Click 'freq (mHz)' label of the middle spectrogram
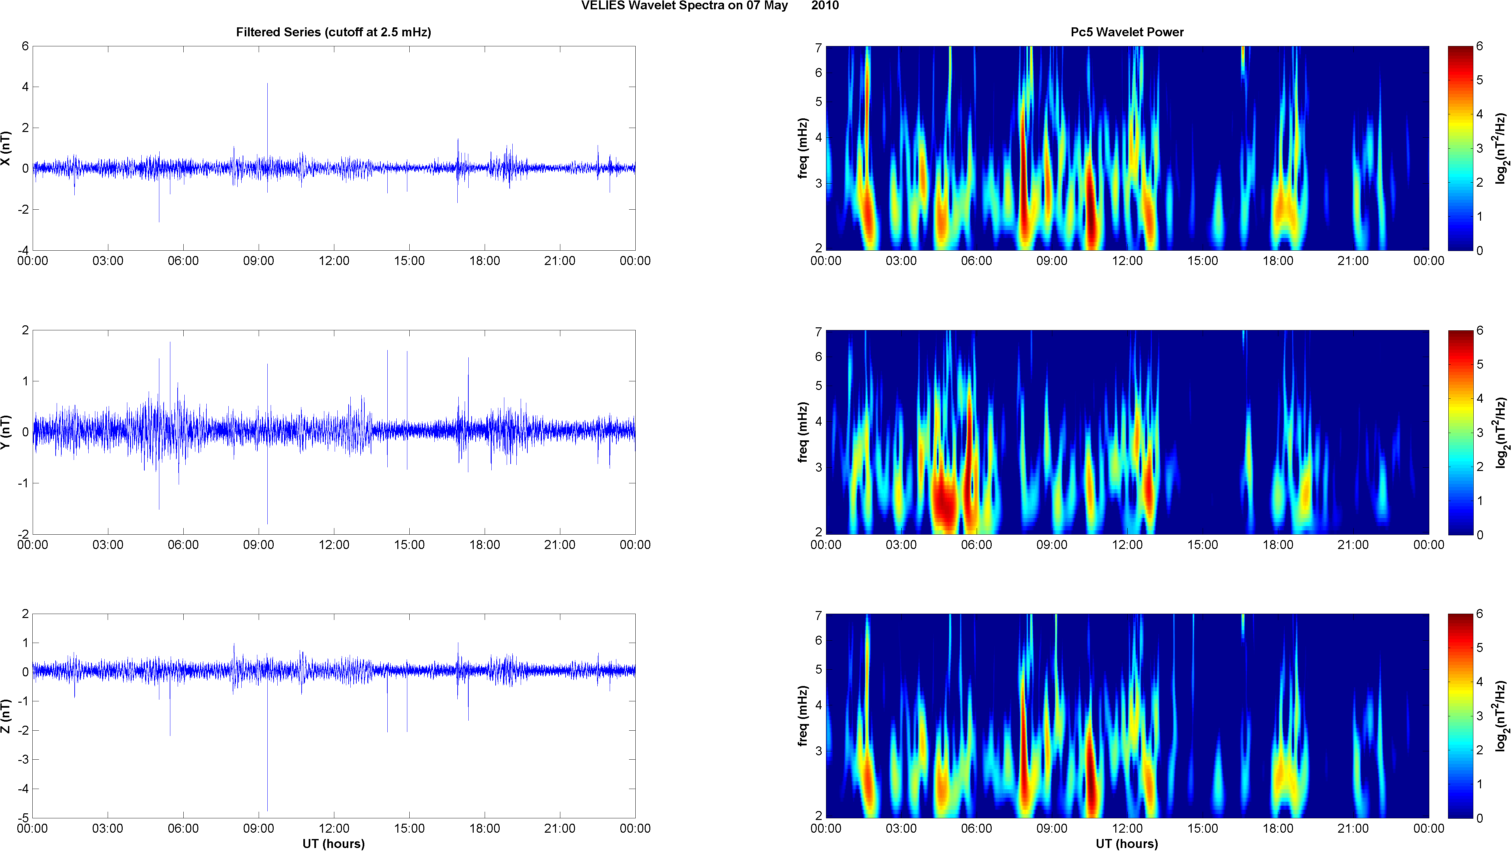 (803, 432)
